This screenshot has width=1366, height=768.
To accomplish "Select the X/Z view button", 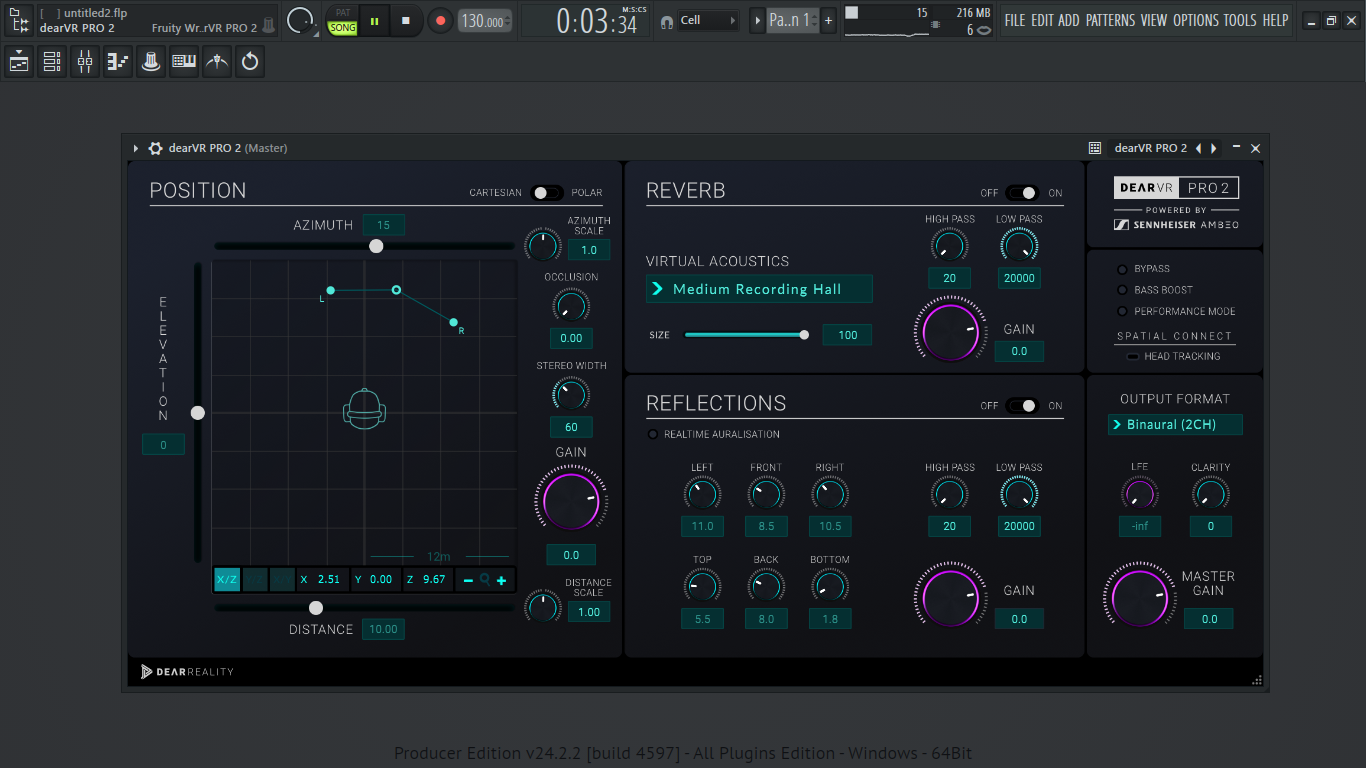I will tap(227, 580).
